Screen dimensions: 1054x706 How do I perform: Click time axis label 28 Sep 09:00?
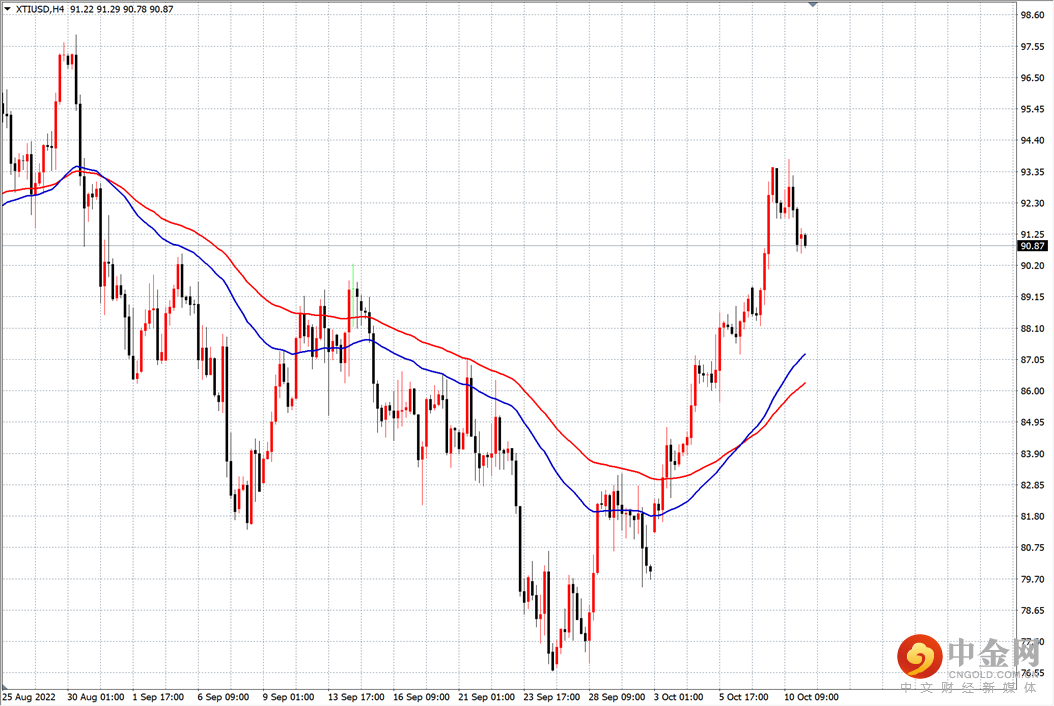pos(617,697)
